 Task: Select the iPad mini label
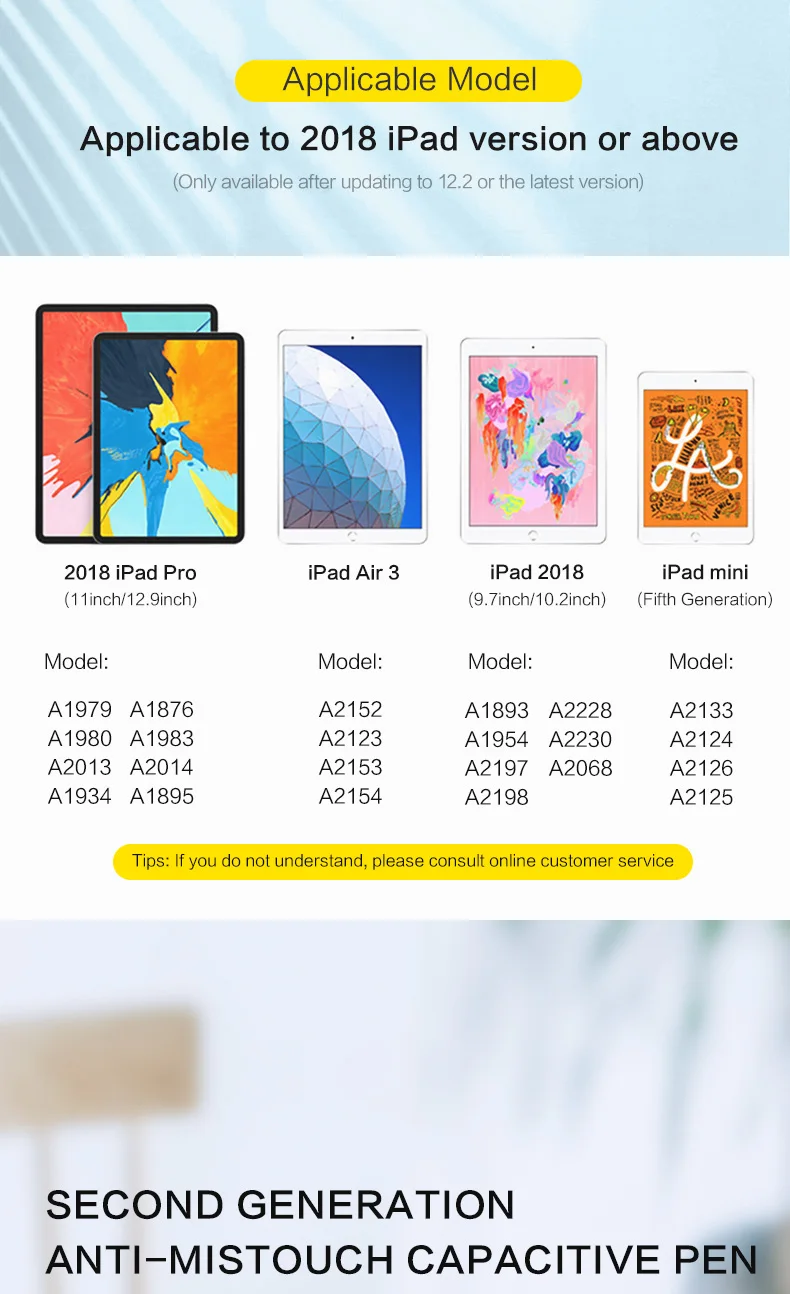pos(705,572)
